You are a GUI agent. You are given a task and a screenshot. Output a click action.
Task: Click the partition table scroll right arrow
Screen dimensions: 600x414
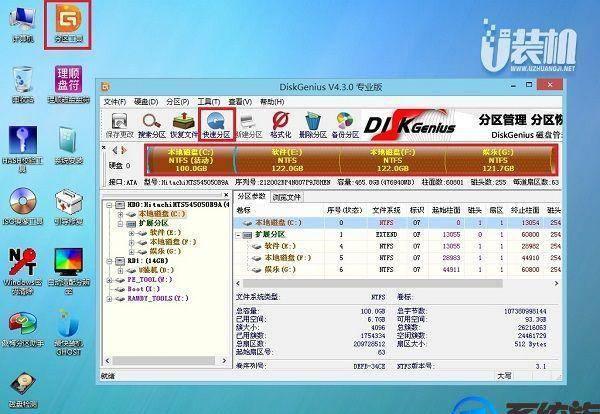point(556,284)
